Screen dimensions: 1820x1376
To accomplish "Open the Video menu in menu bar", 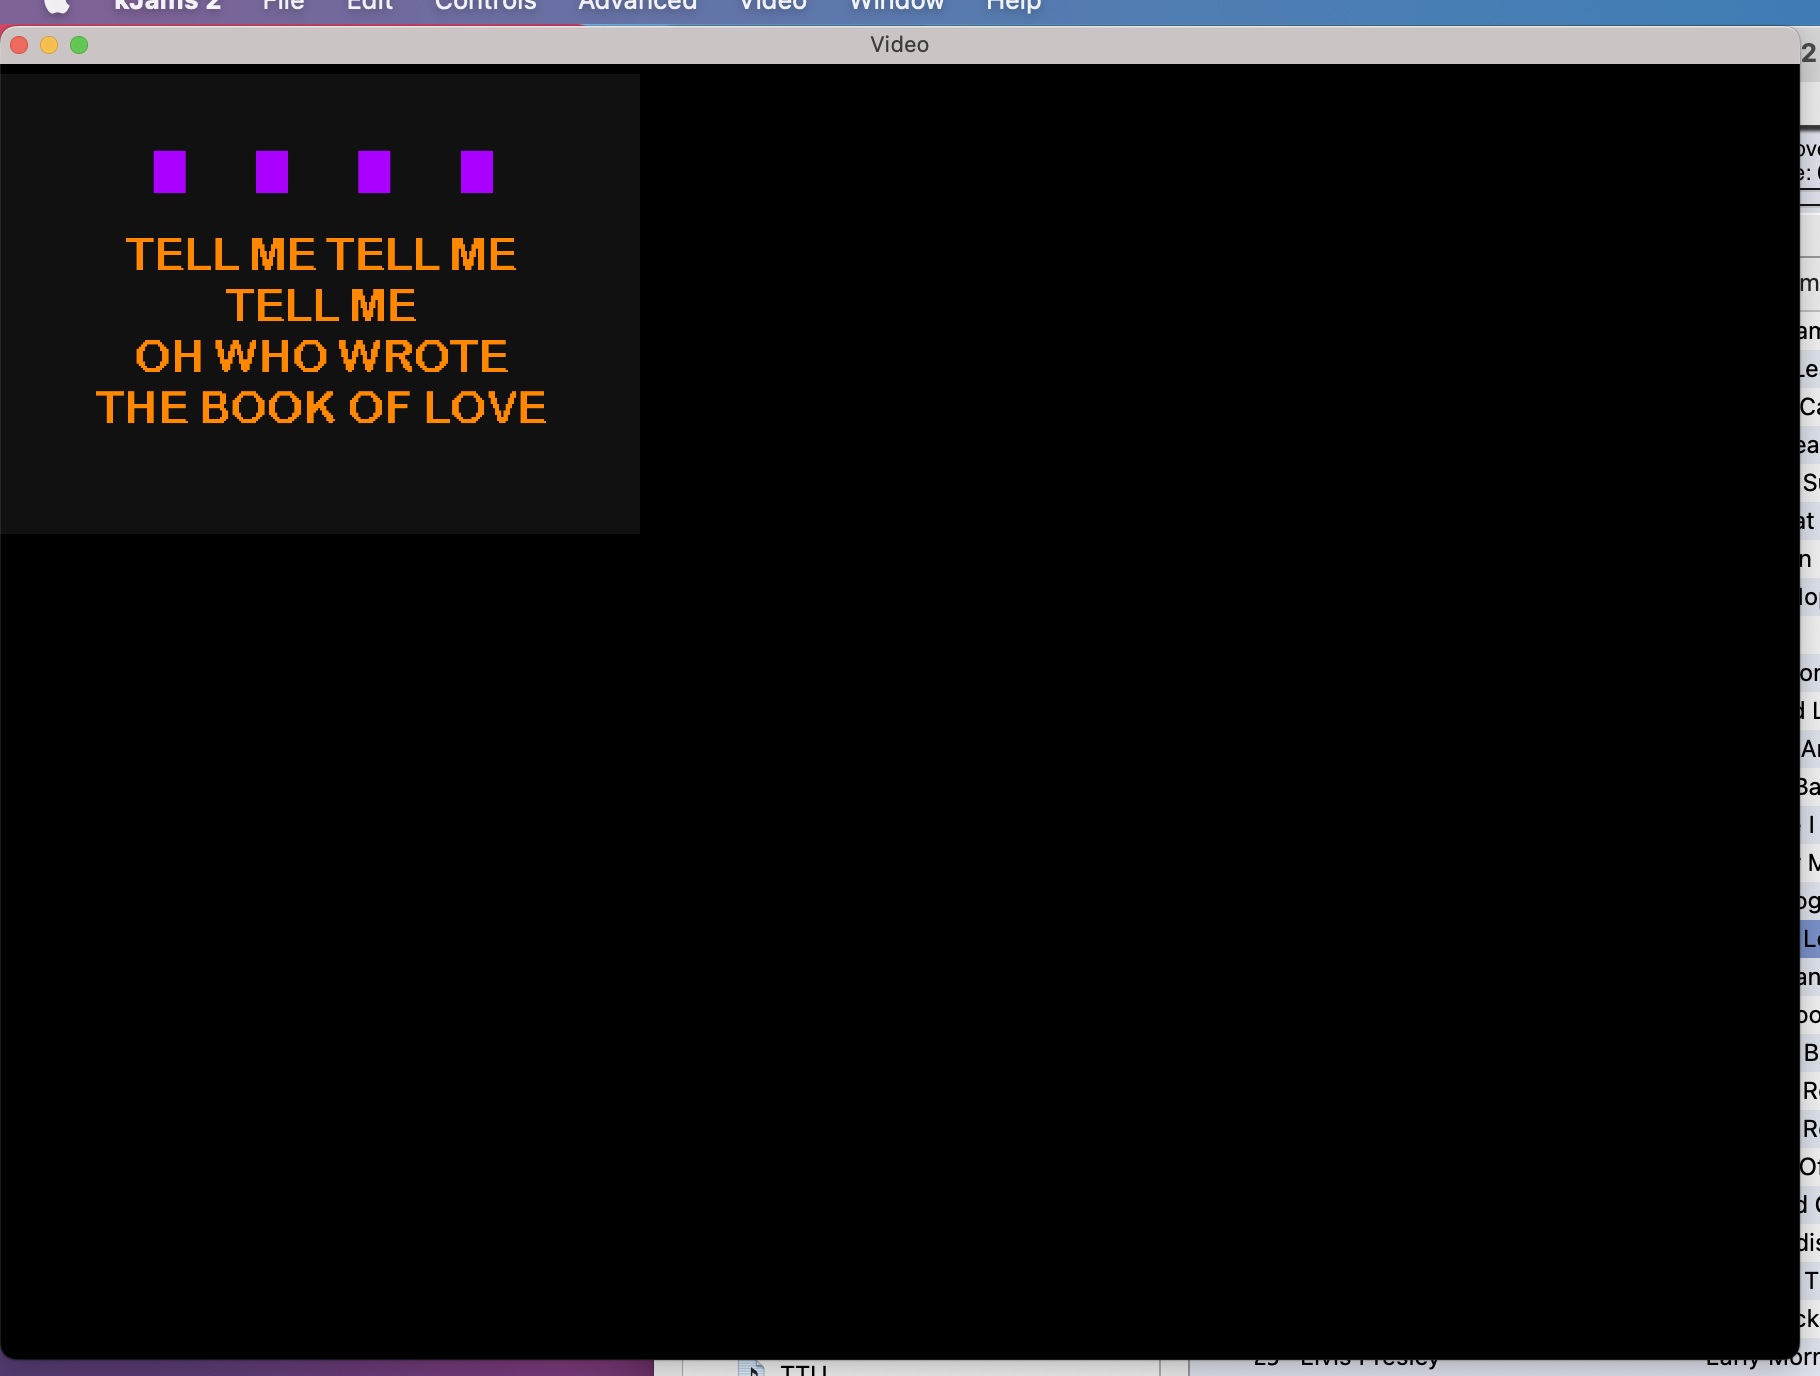I will [x=772, y=5].
